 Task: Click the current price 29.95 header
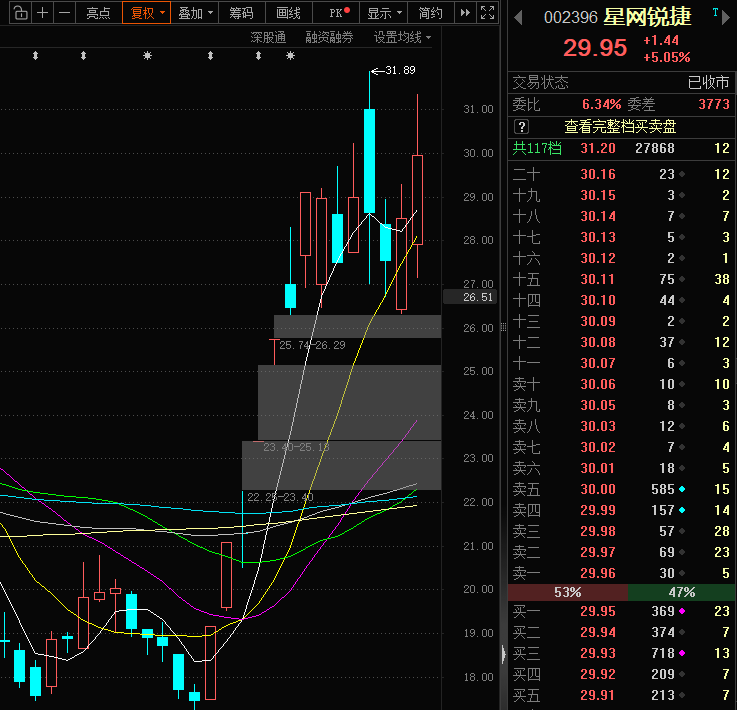click(x=595, y=48)
